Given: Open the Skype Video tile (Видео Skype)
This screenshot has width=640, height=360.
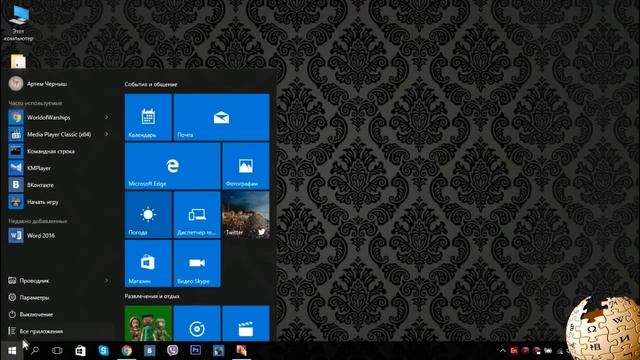Looking at the screenshot, I should coord(197,264).
